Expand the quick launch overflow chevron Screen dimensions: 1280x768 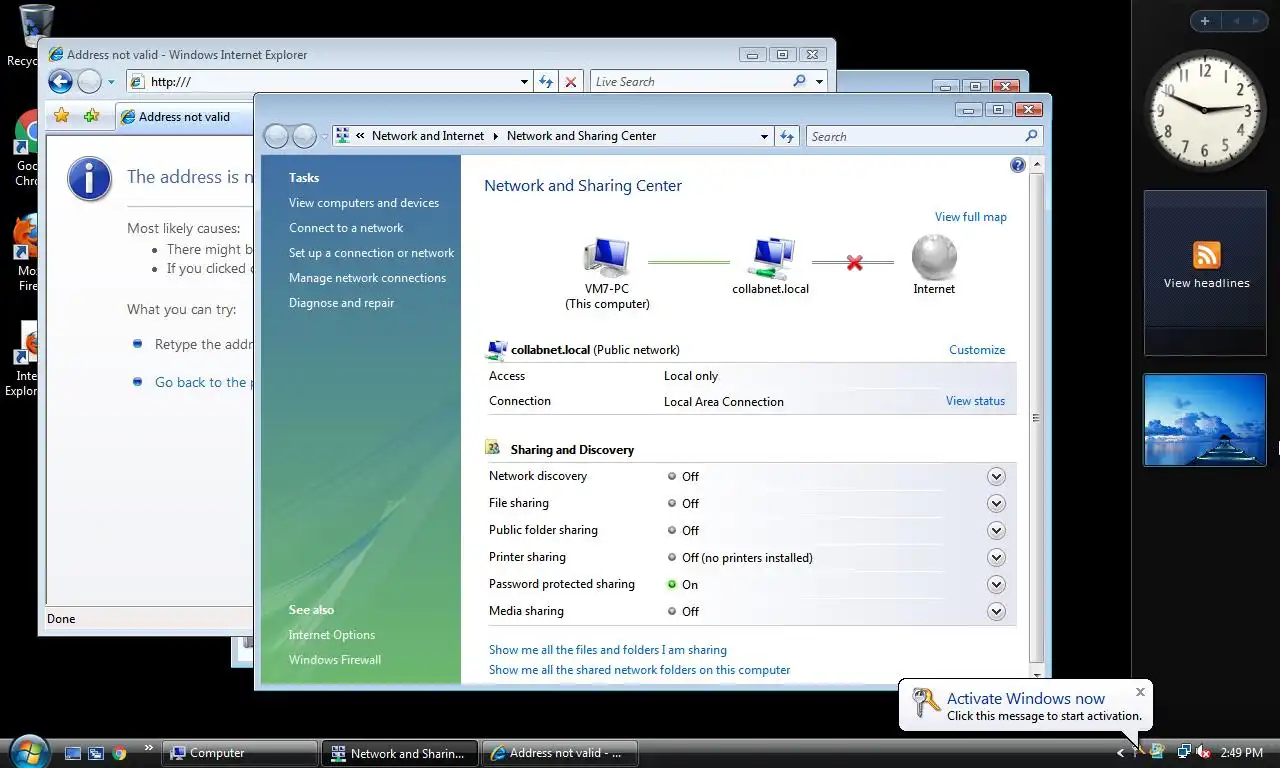(x=149, y=747)
